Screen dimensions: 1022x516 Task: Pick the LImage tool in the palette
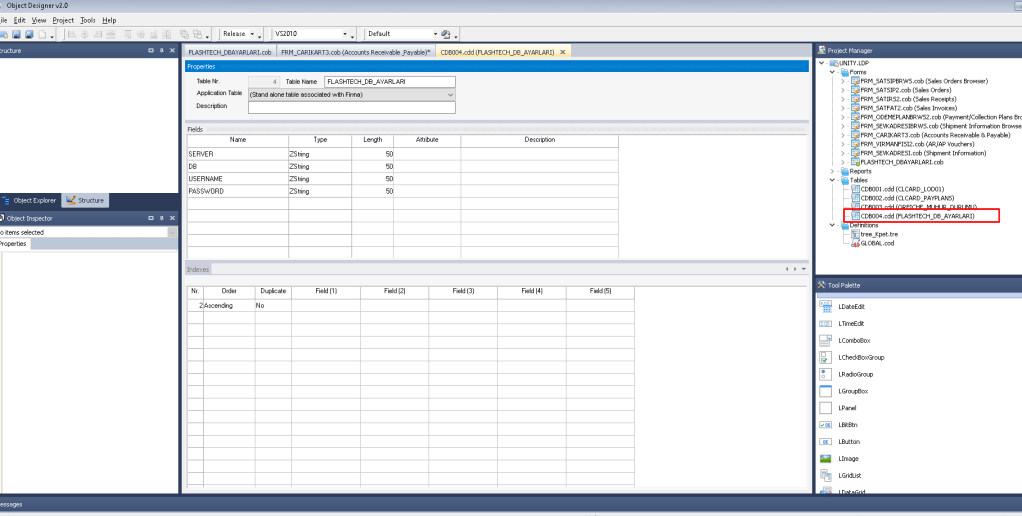pyautogui.click(x=847, y=458)
